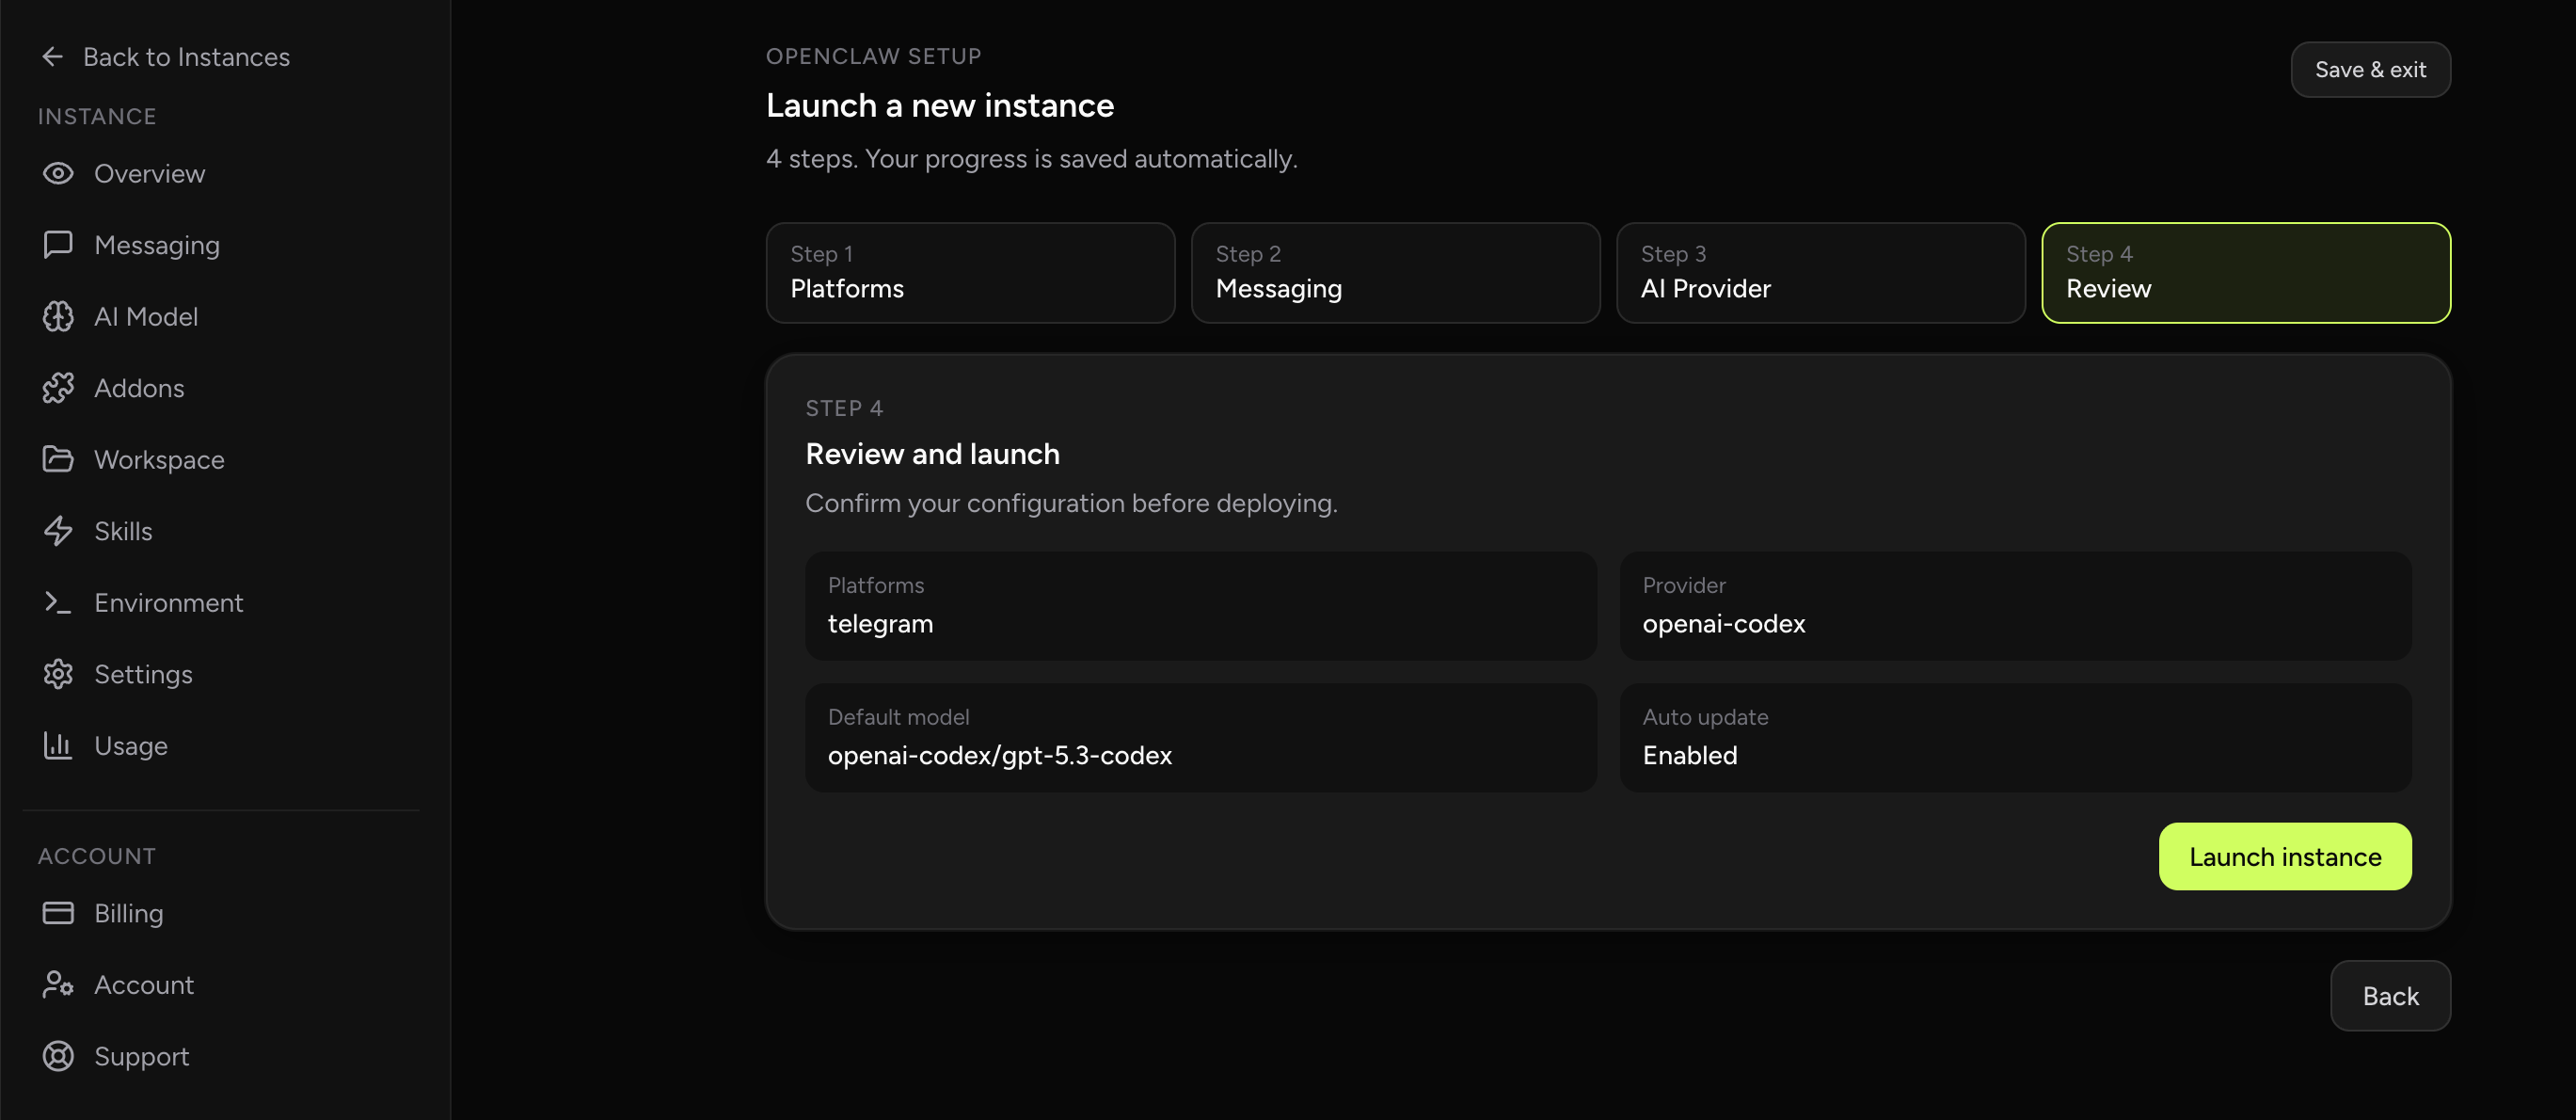Select the Messaging speech bubble icon
2576x1120 pixels.
click(58, 244)
